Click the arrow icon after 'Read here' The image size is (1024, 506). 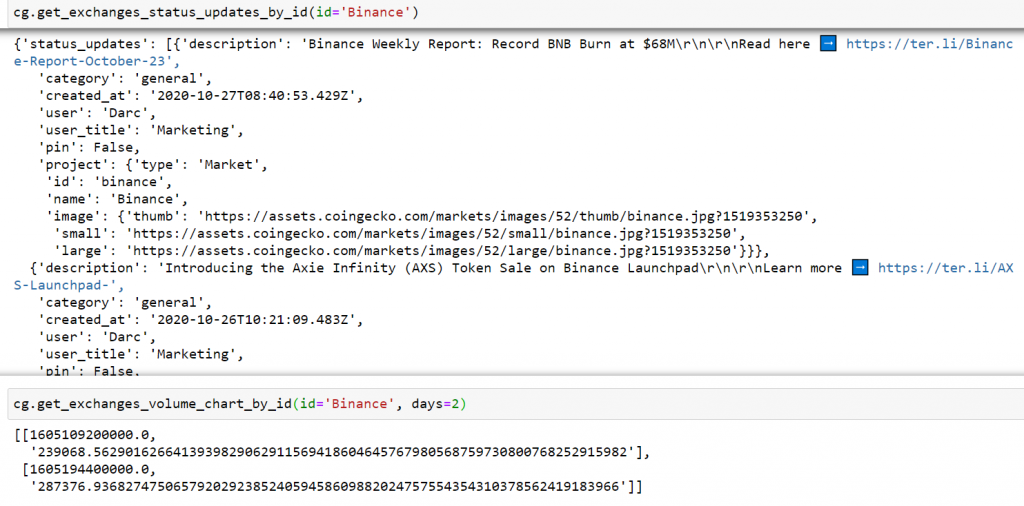point(828,44)
